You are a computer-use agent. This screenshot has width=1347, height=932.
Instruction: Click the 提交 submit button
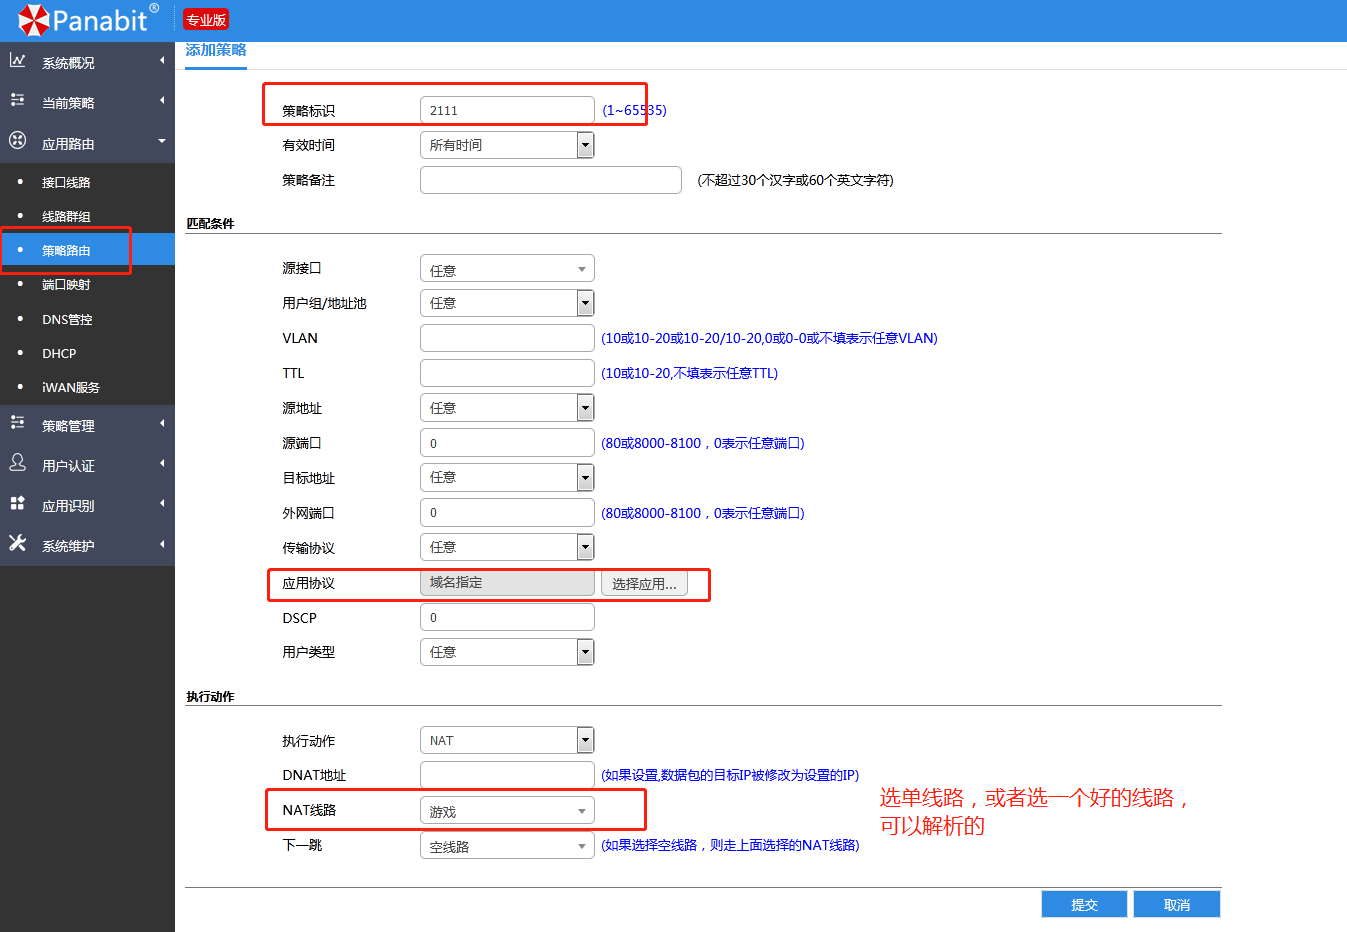point(1084,904)
